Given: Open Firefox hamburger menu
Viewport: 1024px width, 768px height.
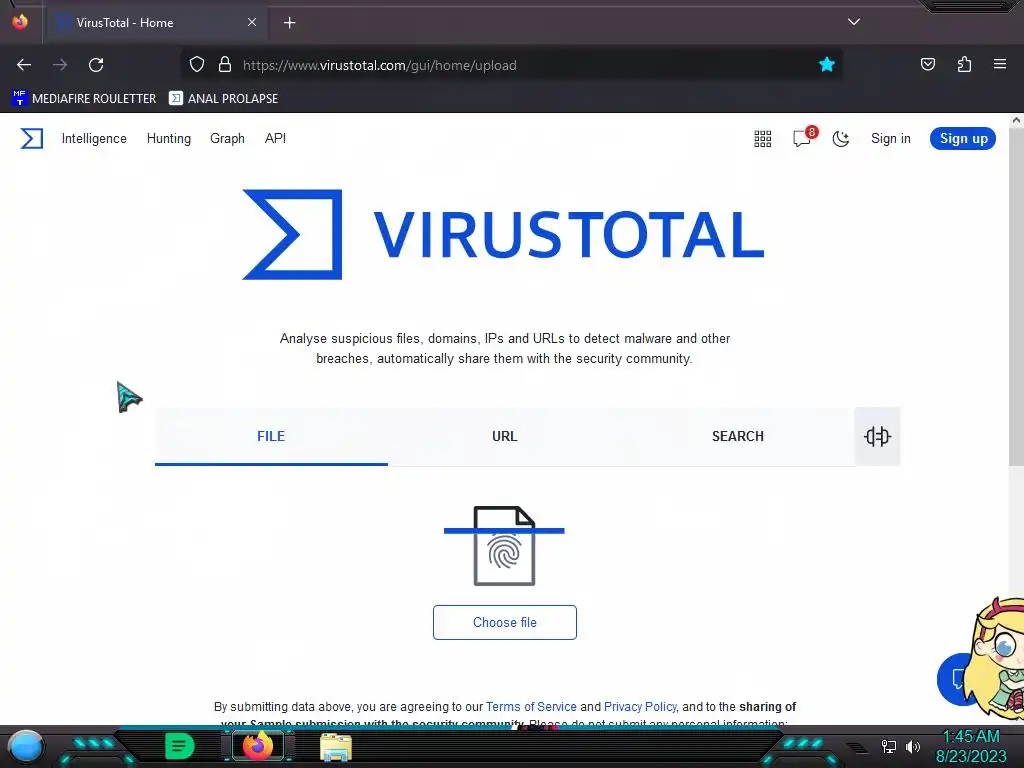Looking at the screenshot, I should (1000, 64).
